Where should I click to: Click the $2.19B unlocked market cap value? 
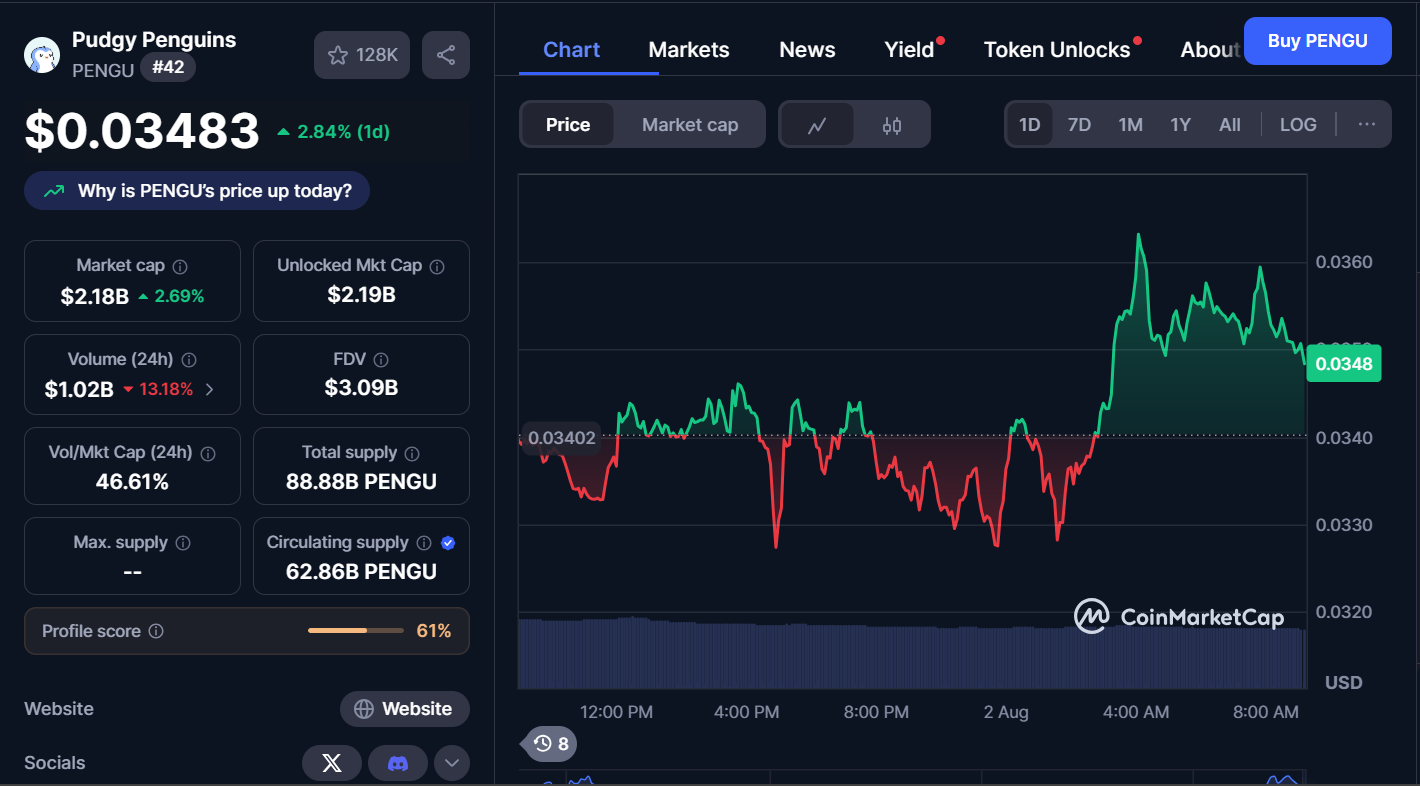pos(361,295)
